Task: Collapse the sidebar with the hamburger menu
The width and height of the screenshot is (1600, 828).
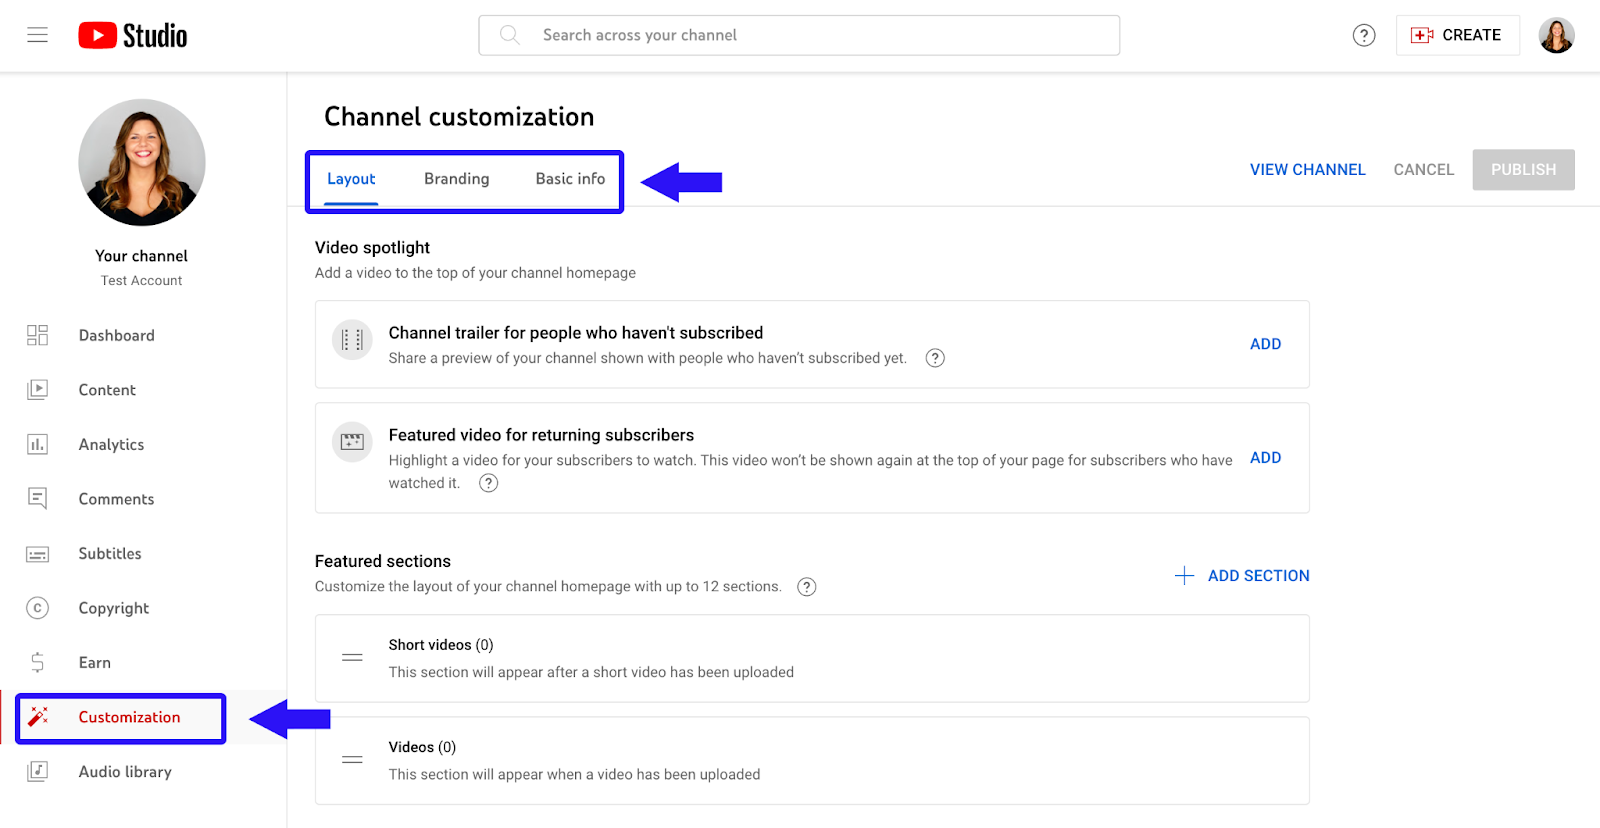Action: 37,35
